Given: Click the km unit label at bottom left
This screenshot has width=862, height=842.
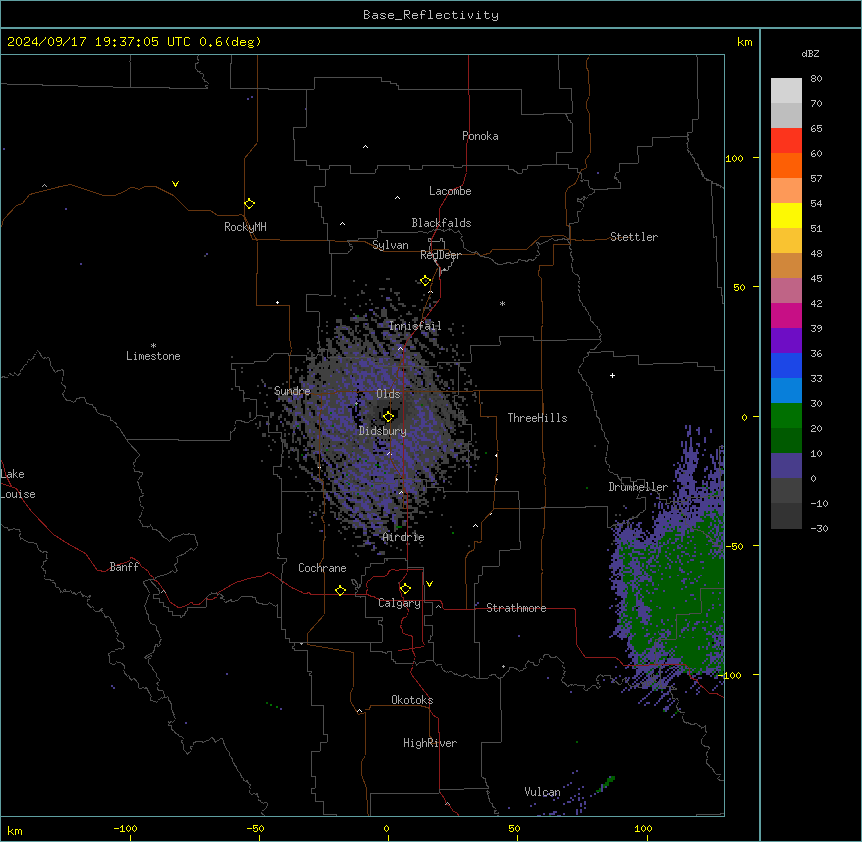Looking at the screenshot, I should [x=14, y=830].
